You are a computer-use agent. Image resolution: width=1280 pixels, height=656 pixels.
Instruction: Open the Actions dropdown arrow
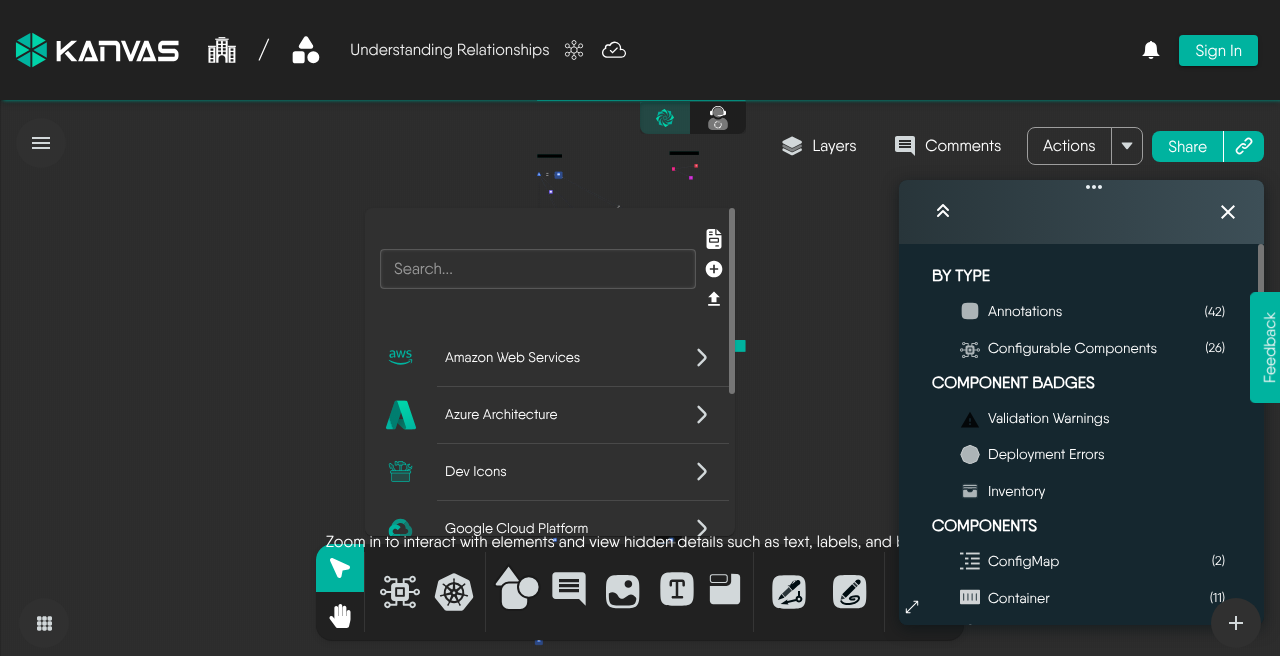[x=1127, y=146]
